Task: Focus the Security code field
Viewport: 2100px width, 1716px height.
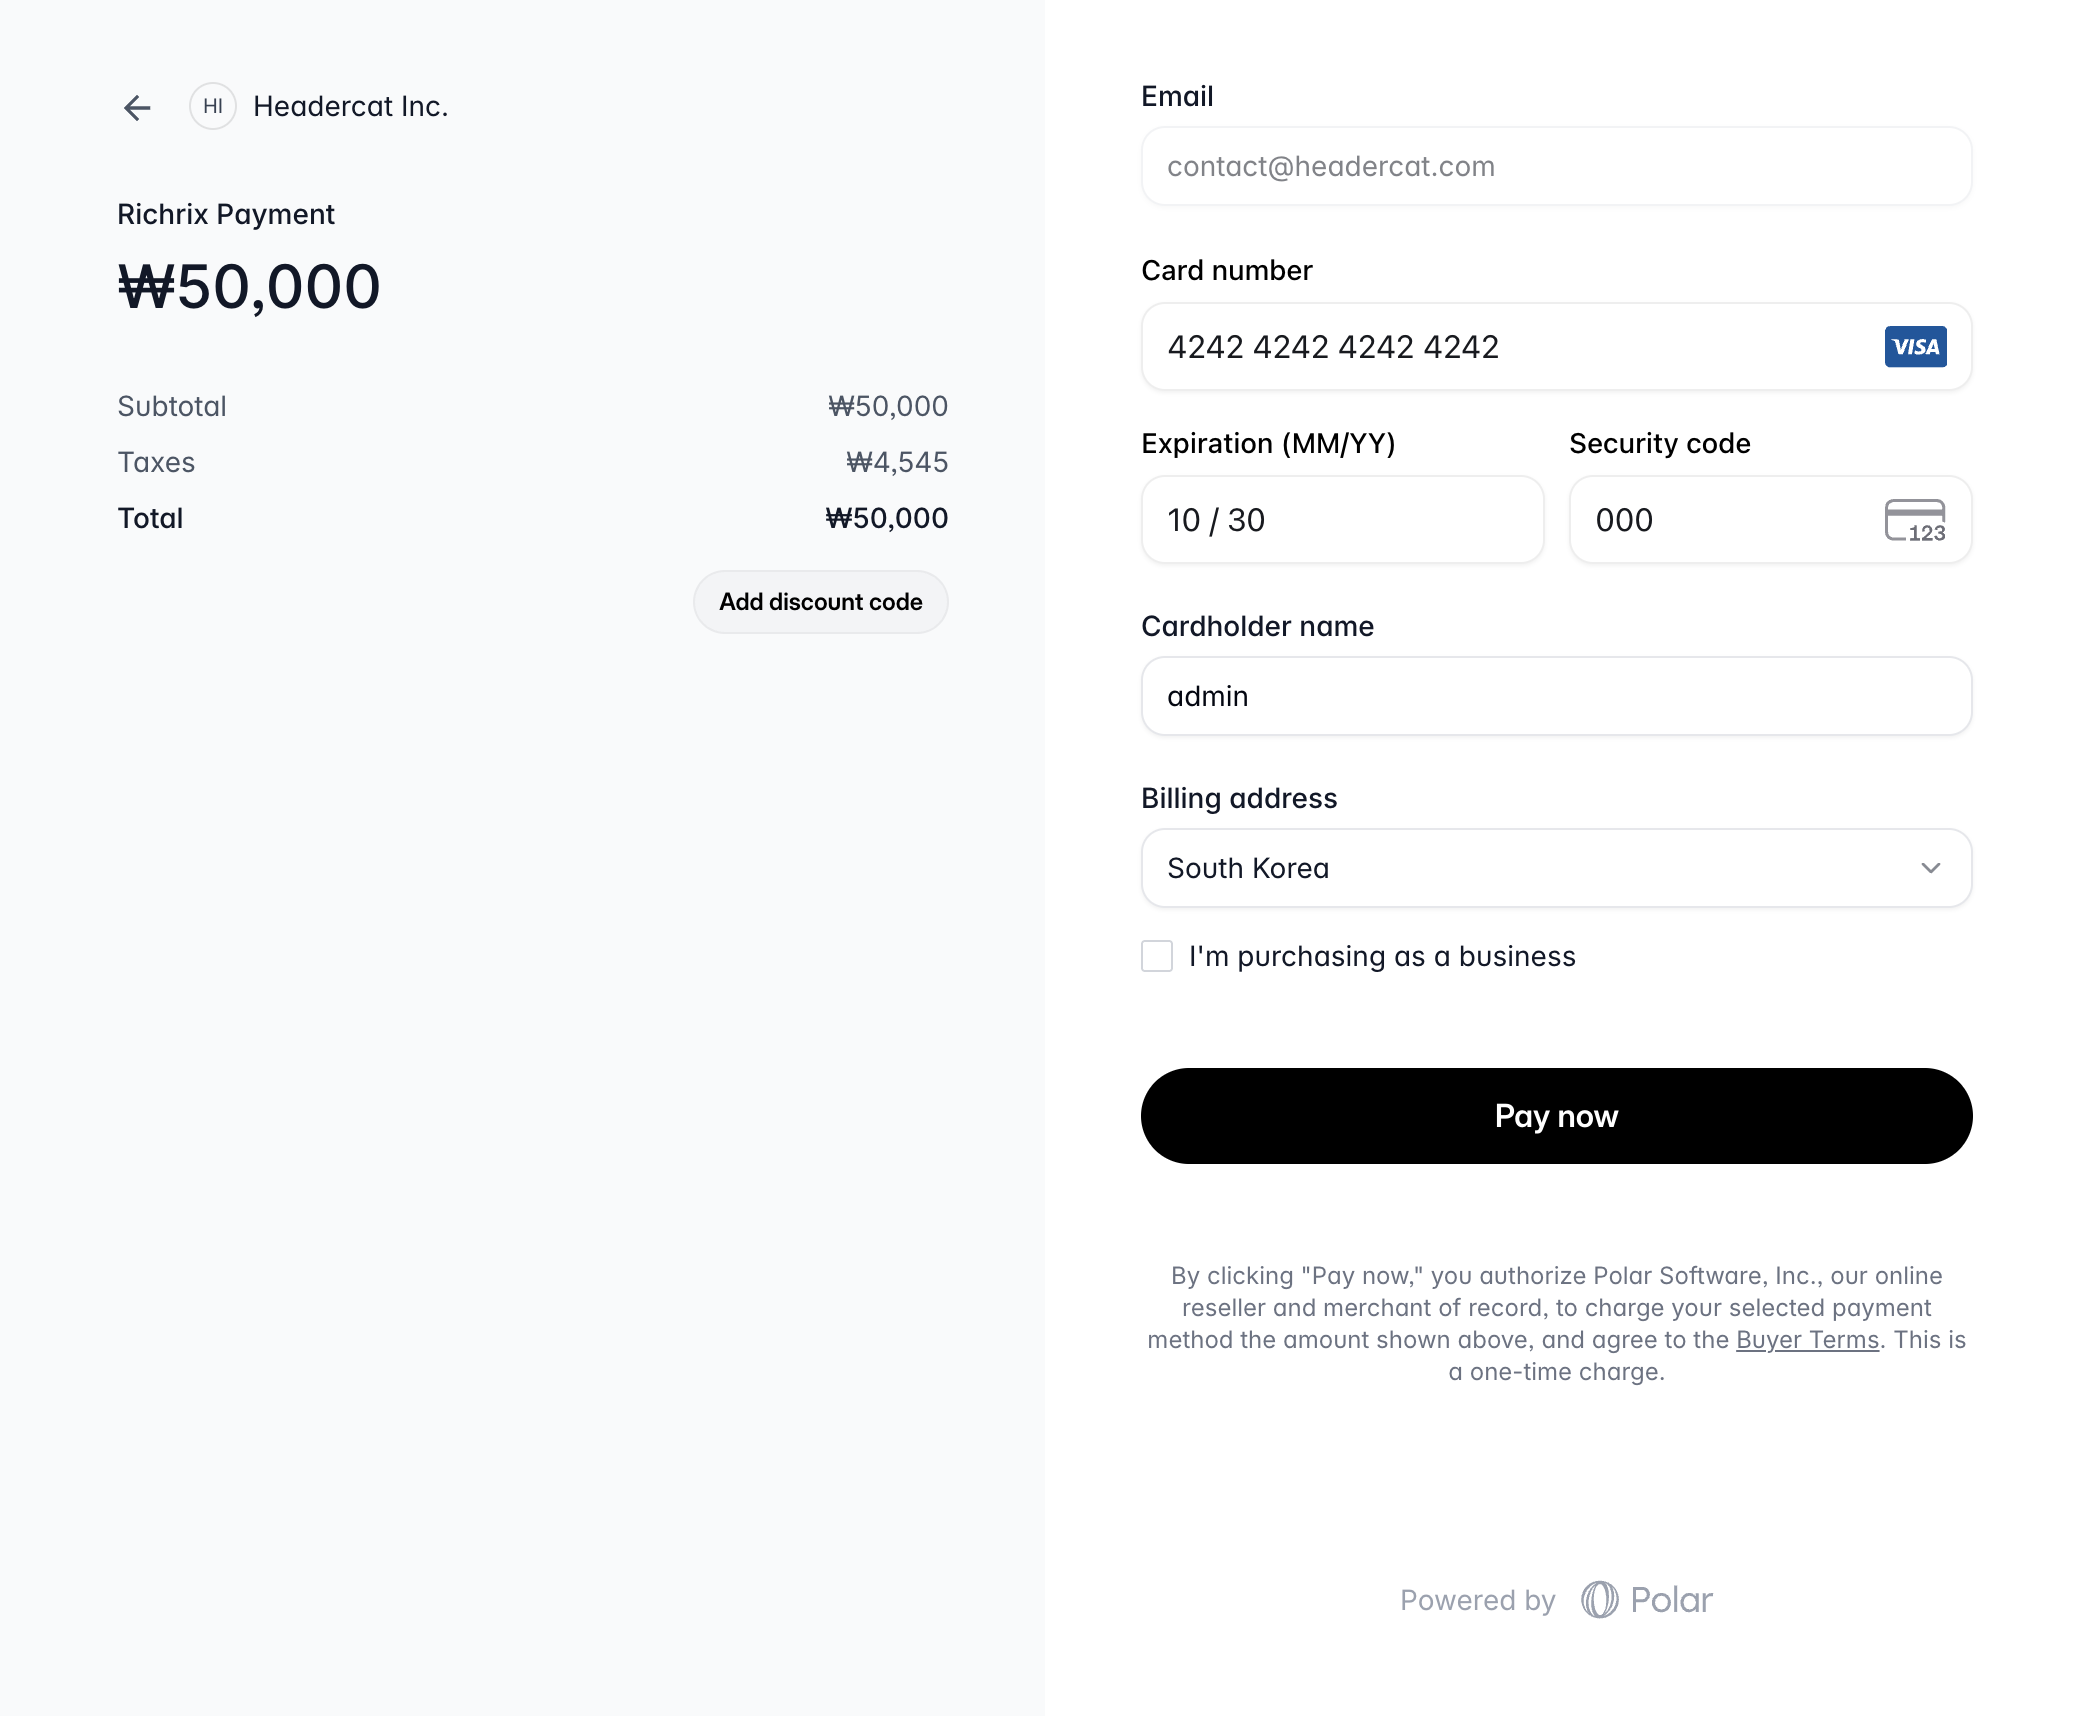Action: point(1770,520)
